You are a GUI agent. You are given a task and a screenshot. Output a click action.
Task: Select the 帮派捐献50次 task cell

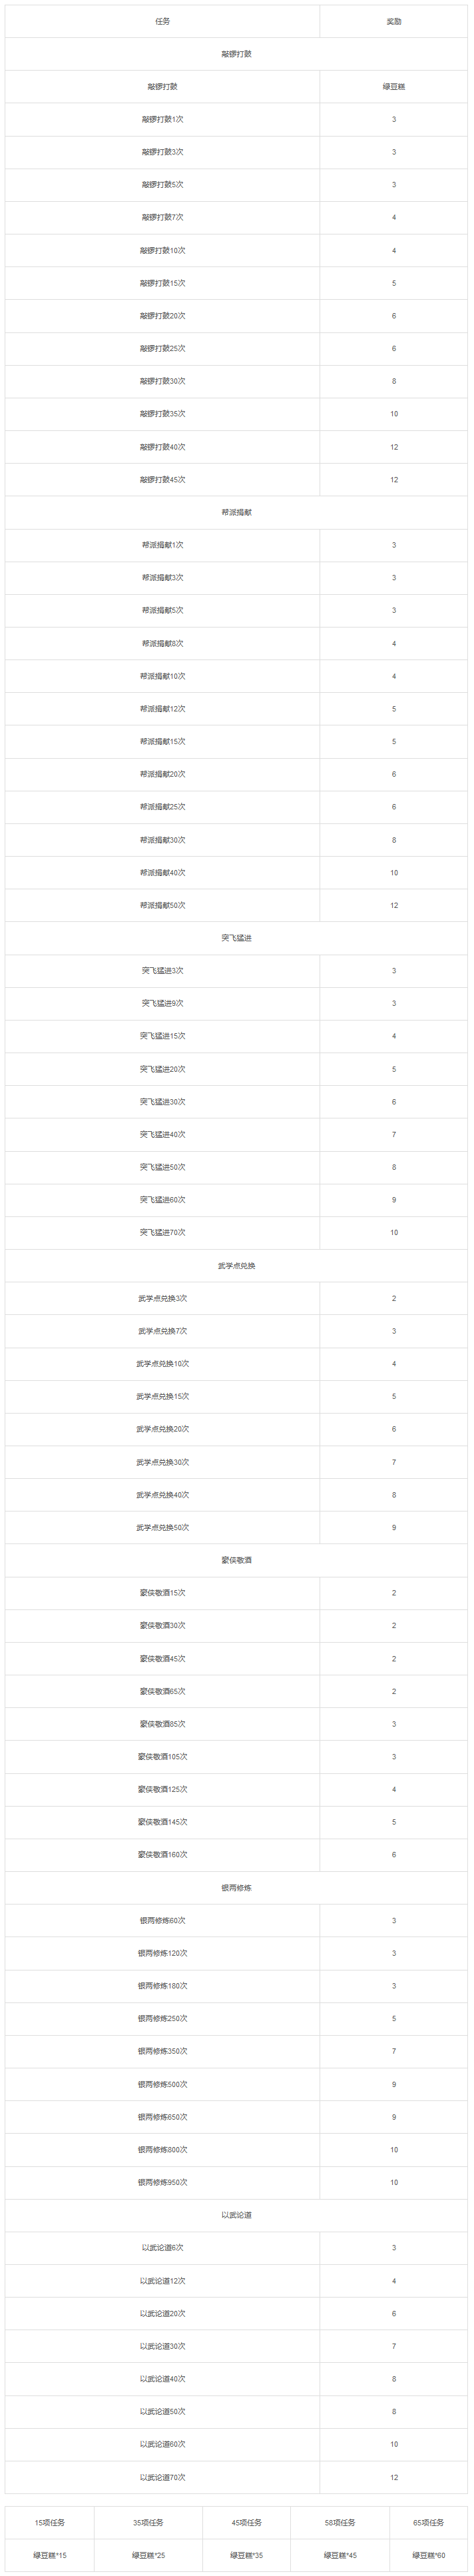[162, 906]
